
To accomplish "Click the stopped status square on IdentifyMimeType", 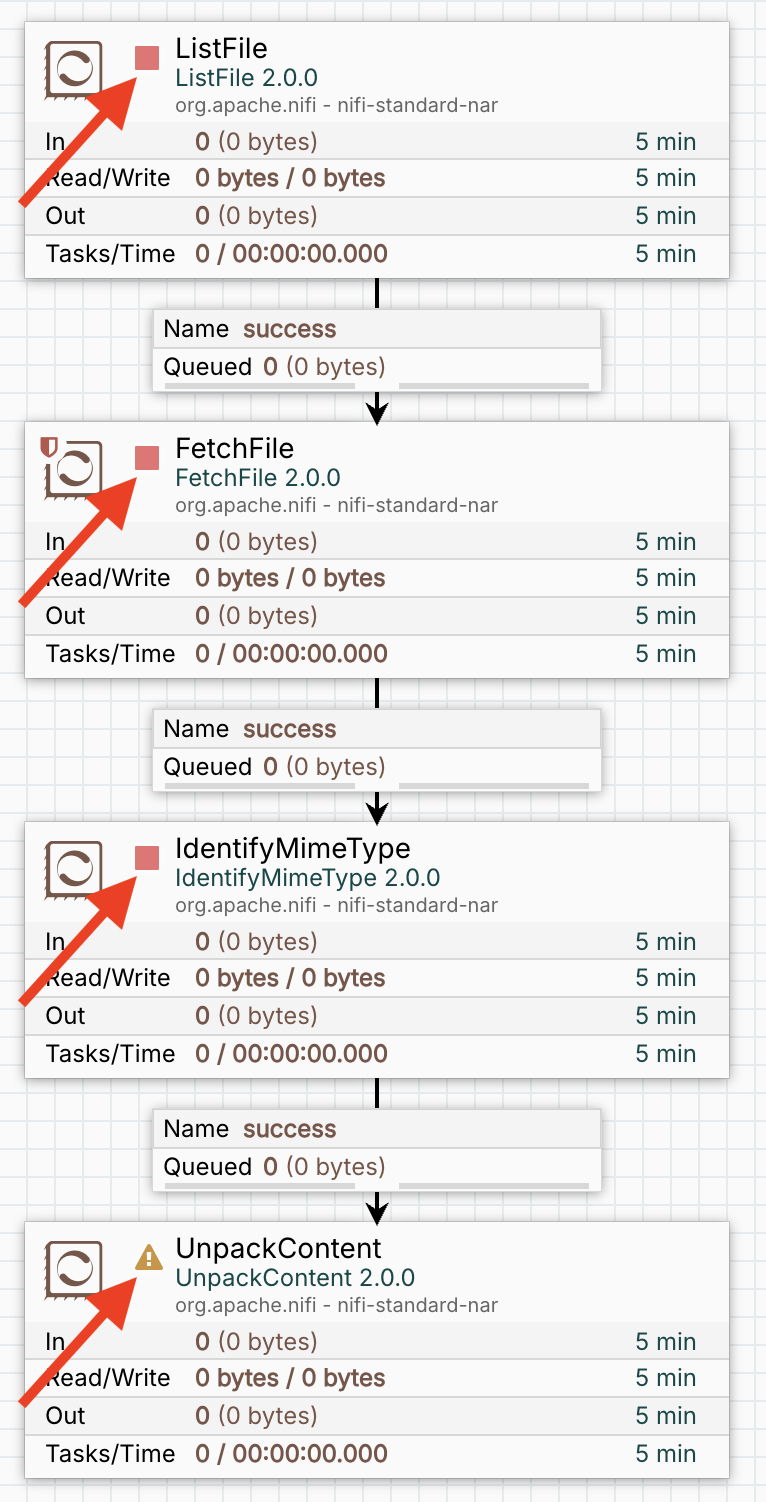I will click(x=147, y=858).
